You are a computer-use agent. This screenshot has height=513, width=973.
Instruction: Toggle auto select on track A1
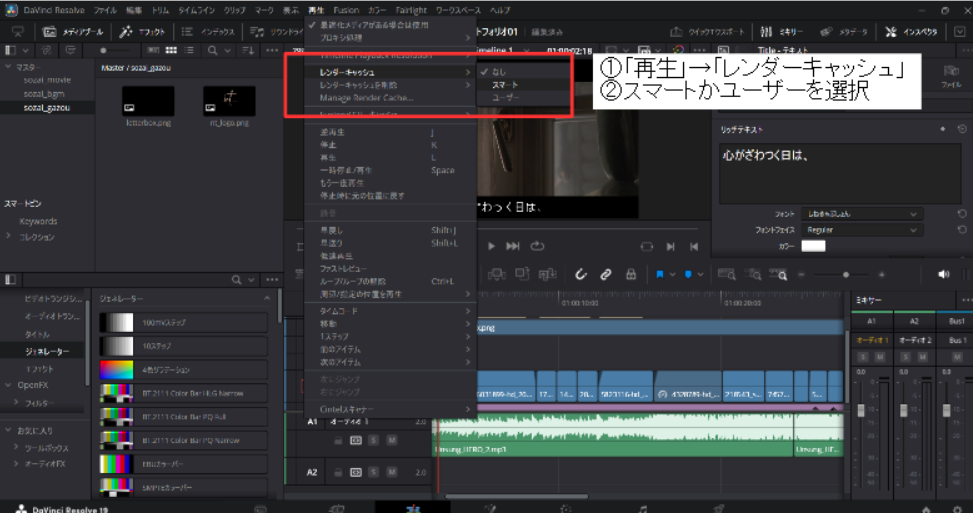coord(356,440)
